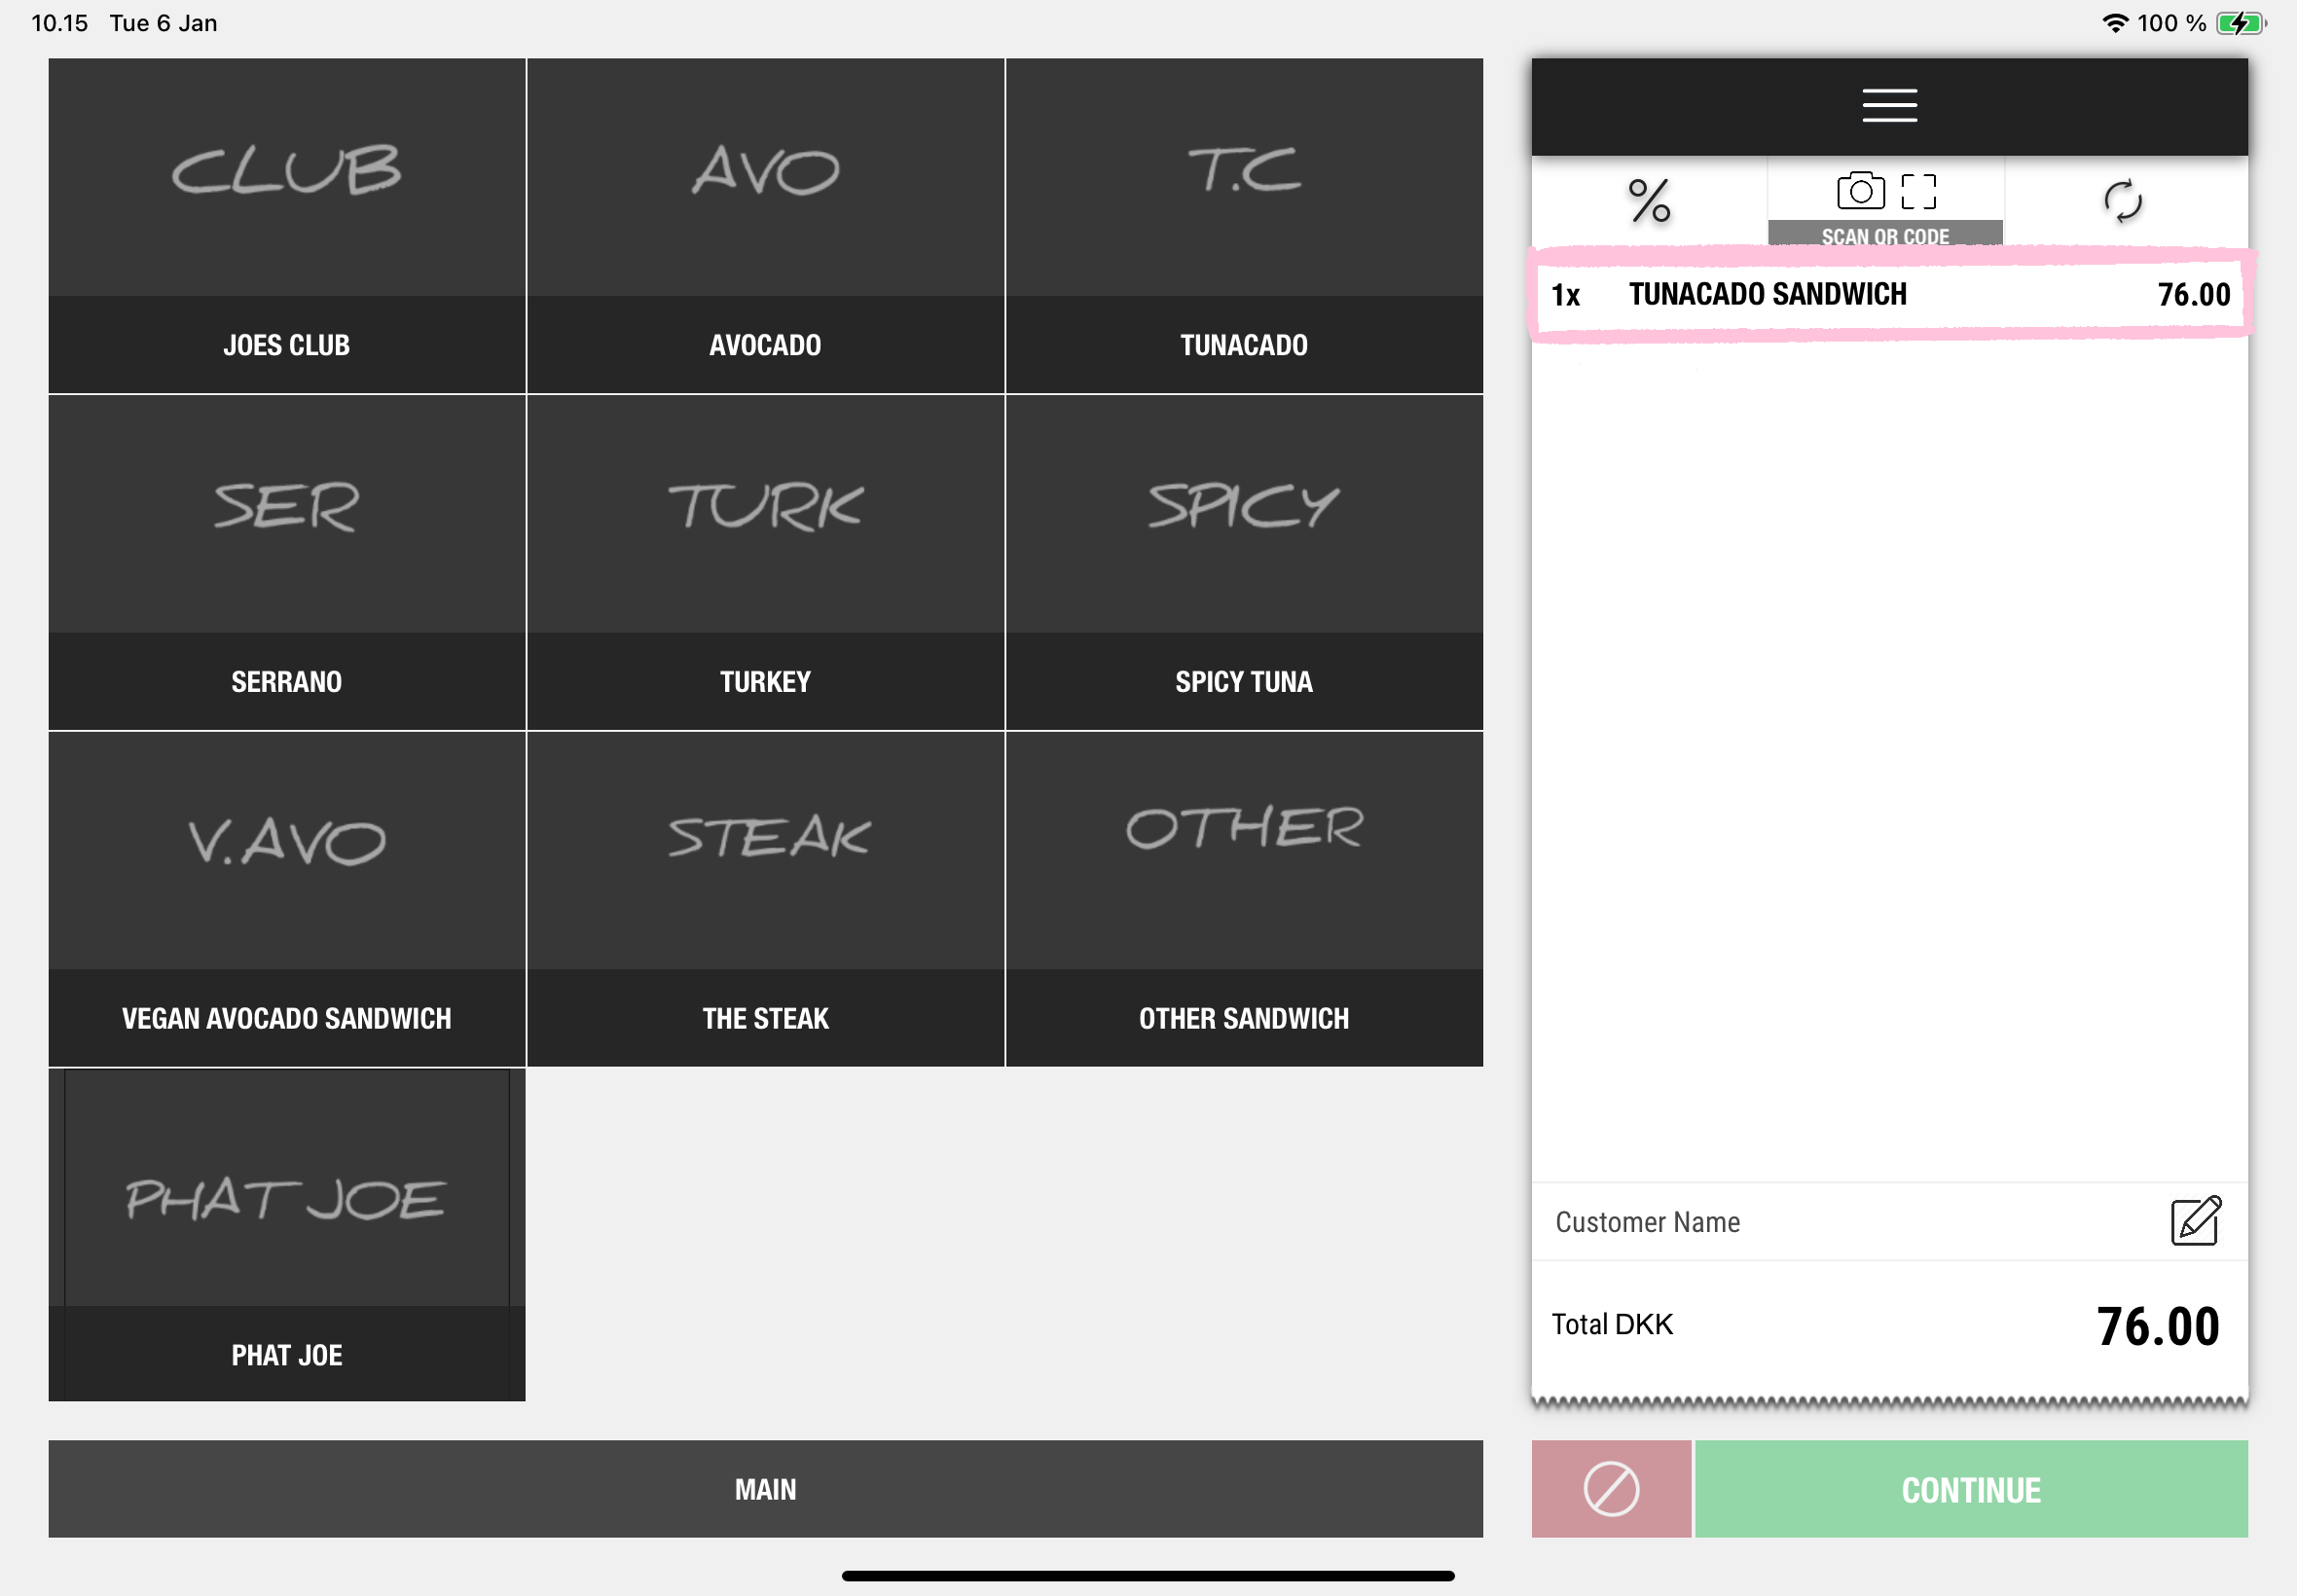Open the hamburger menu
The width and height of the screenshot is (2297, 1596).
tap(1888, 105)
